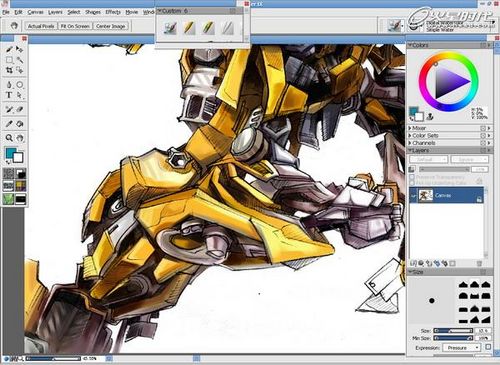Screen dimensions: 500x365
Task: Adjust the brush Size slider
Action: tap(453, 331)
